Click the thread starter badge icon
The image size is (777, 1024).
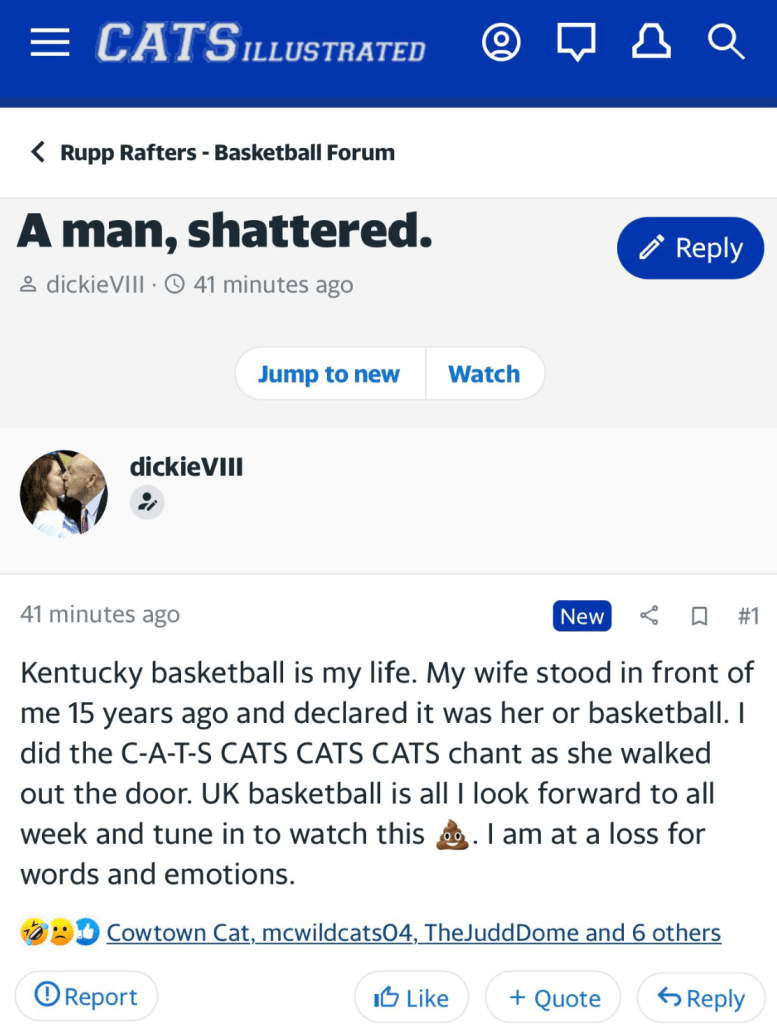147,502
